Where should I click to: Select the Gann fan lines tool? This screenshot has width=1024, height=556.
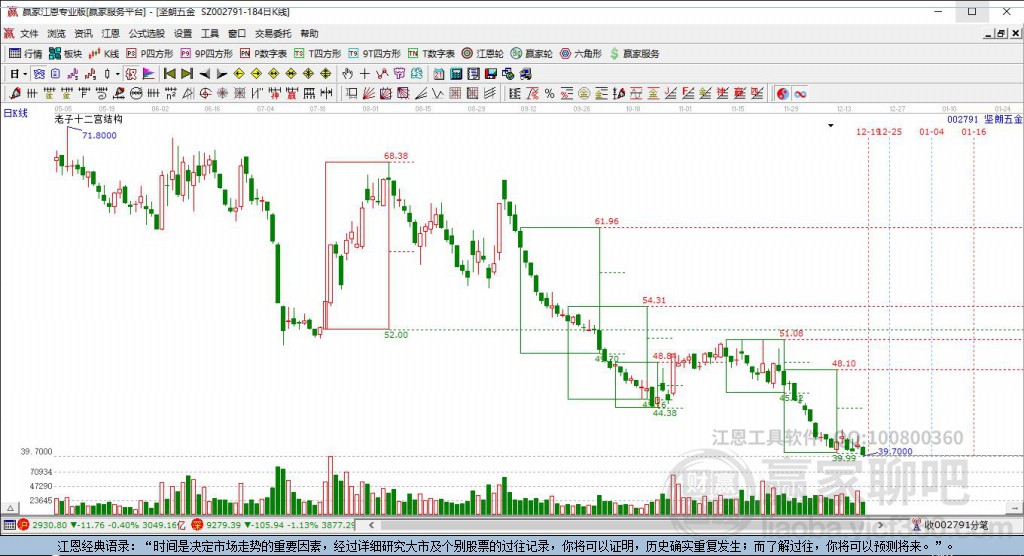368,93
